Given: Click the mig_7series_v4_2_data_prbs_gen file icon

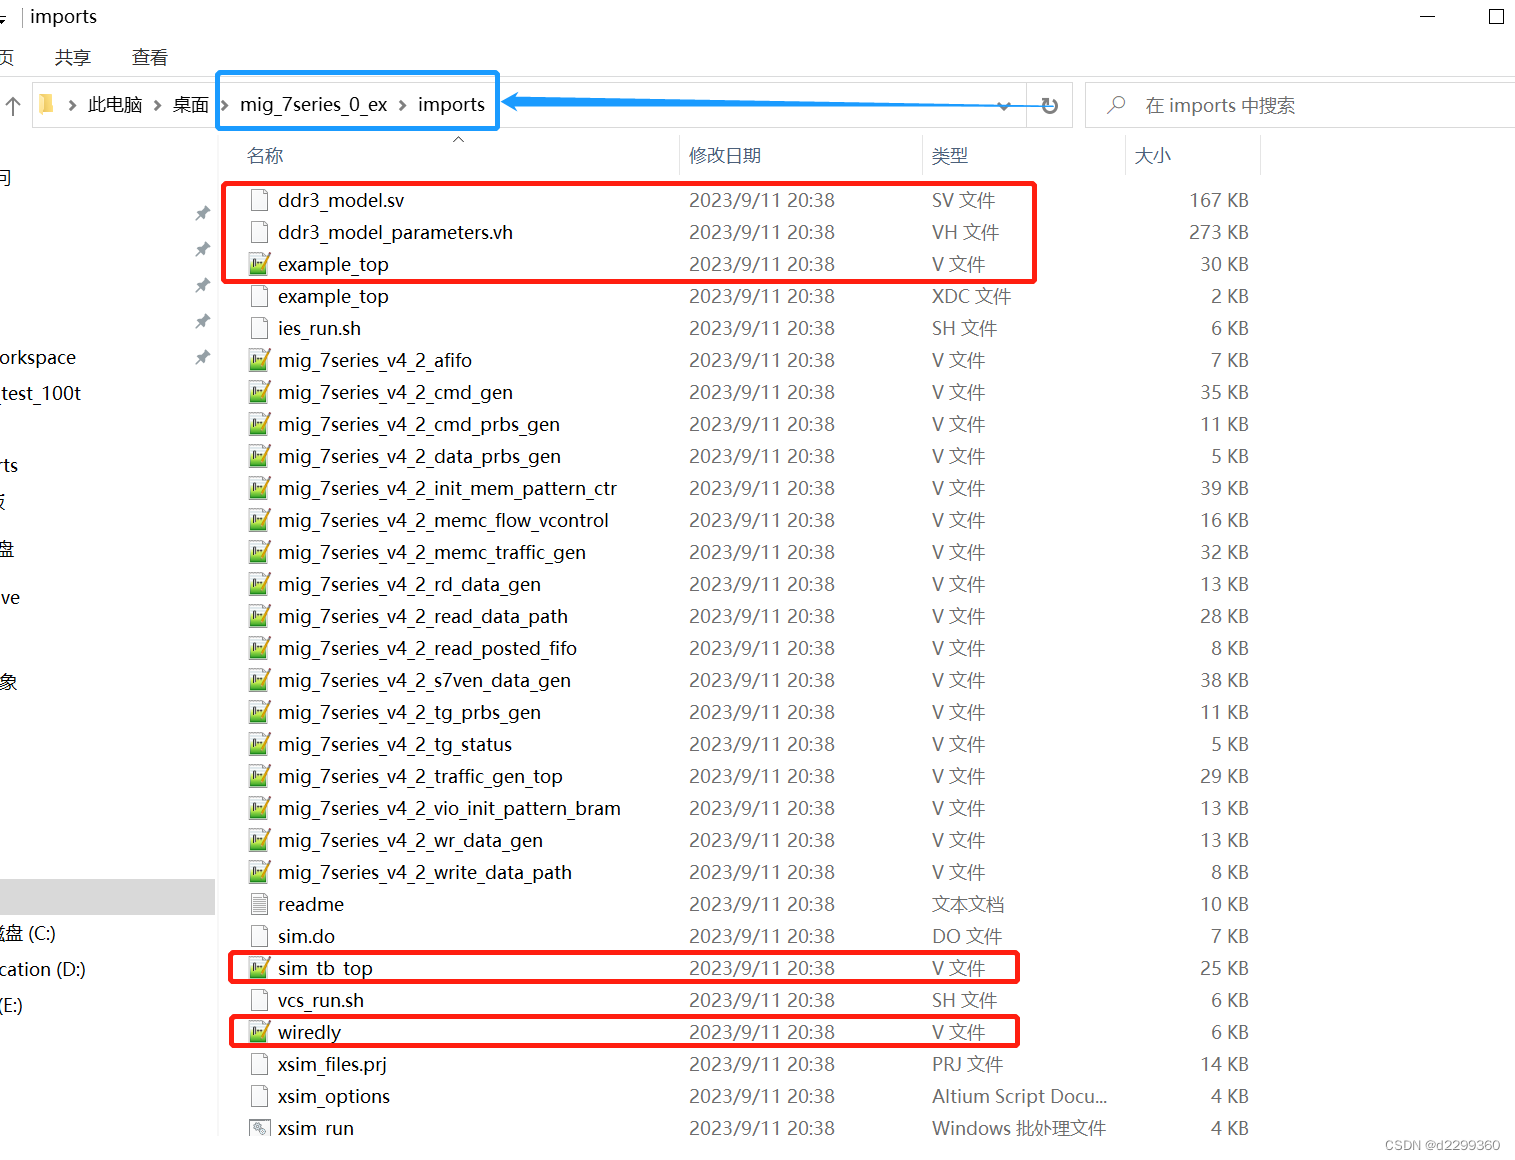Looking at the screenshot, I should tap(259, 456).
